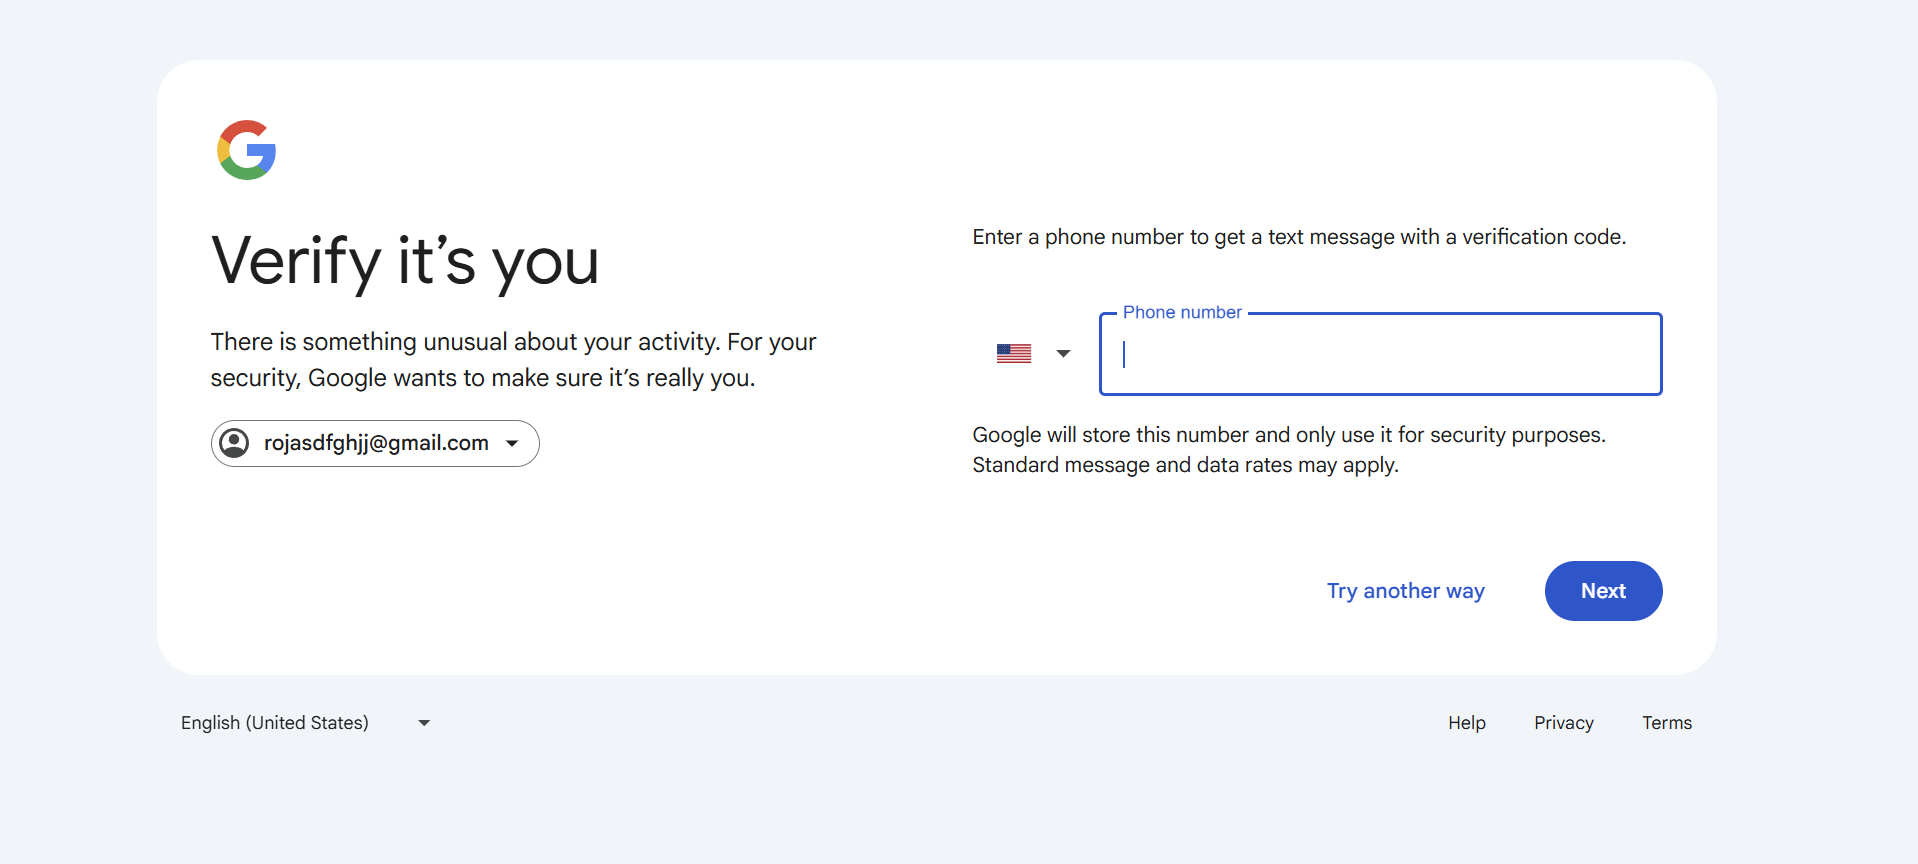Viewport: 1918px width, 864px height.
Task: Select the English (United States) language text
Action: click(x=275, y=723)
